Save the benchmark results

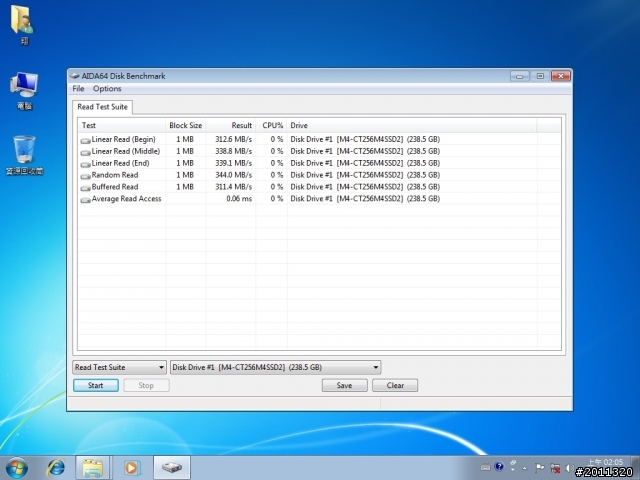click(344, 385)
